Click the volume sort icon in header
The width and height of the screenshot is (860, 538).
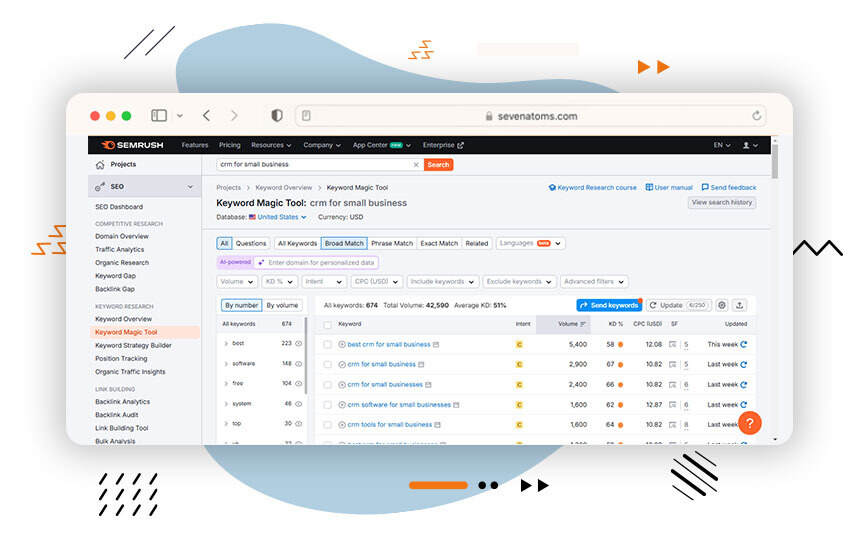click(583, 324)
